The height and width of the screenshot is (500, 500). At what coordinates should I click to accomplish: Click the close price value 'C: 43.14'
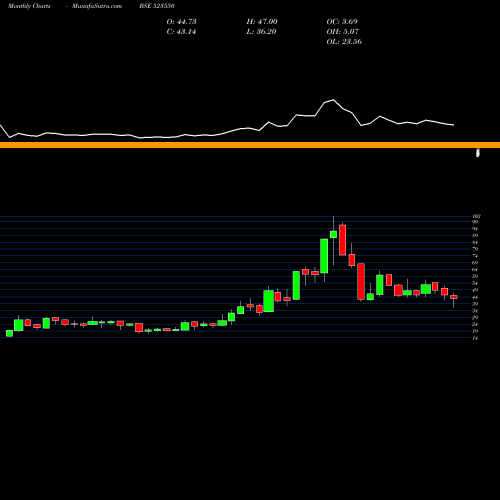[181, 32]
